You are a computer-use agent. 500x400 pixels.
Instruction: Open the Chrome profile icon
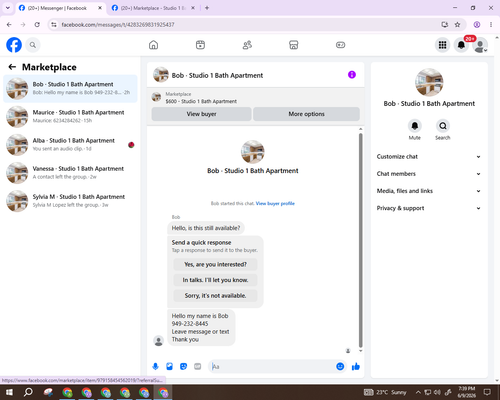point(477,25)
